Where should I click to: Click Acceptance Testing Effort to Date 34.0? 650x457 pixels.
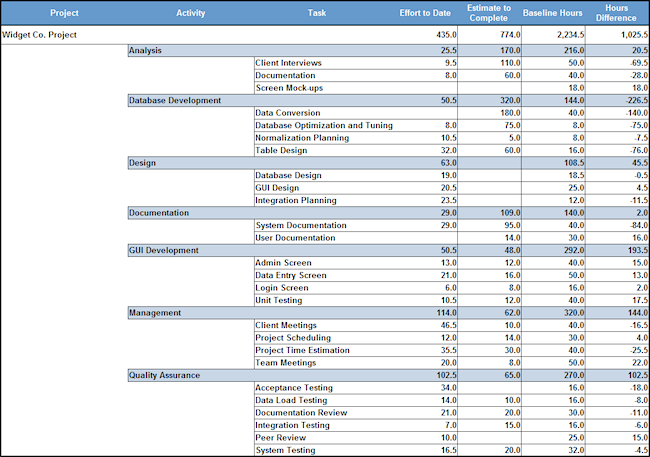tap(449, 388)
